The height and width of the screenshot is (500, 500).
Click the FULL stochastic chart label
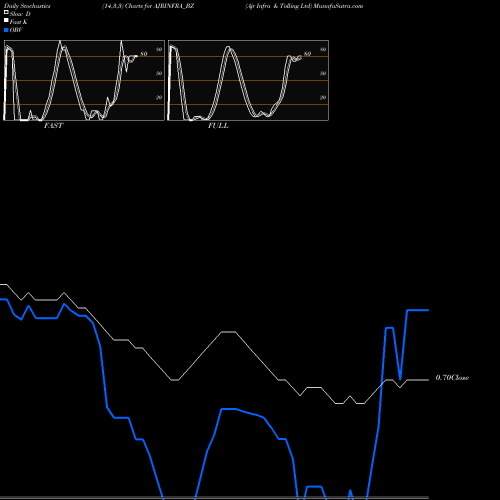218,126
